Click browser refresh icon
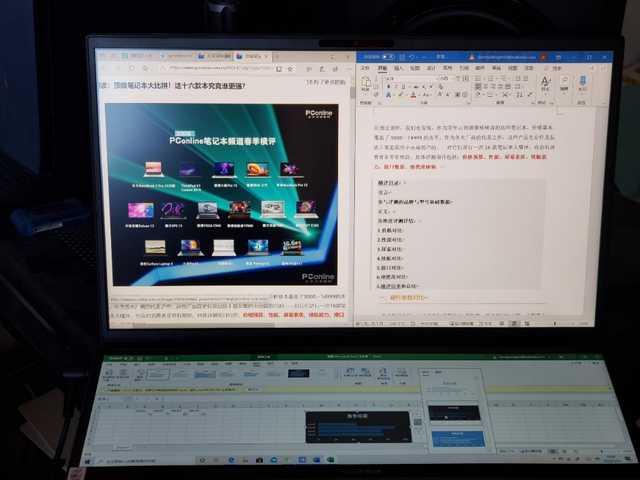 click(x=131, y=67)
